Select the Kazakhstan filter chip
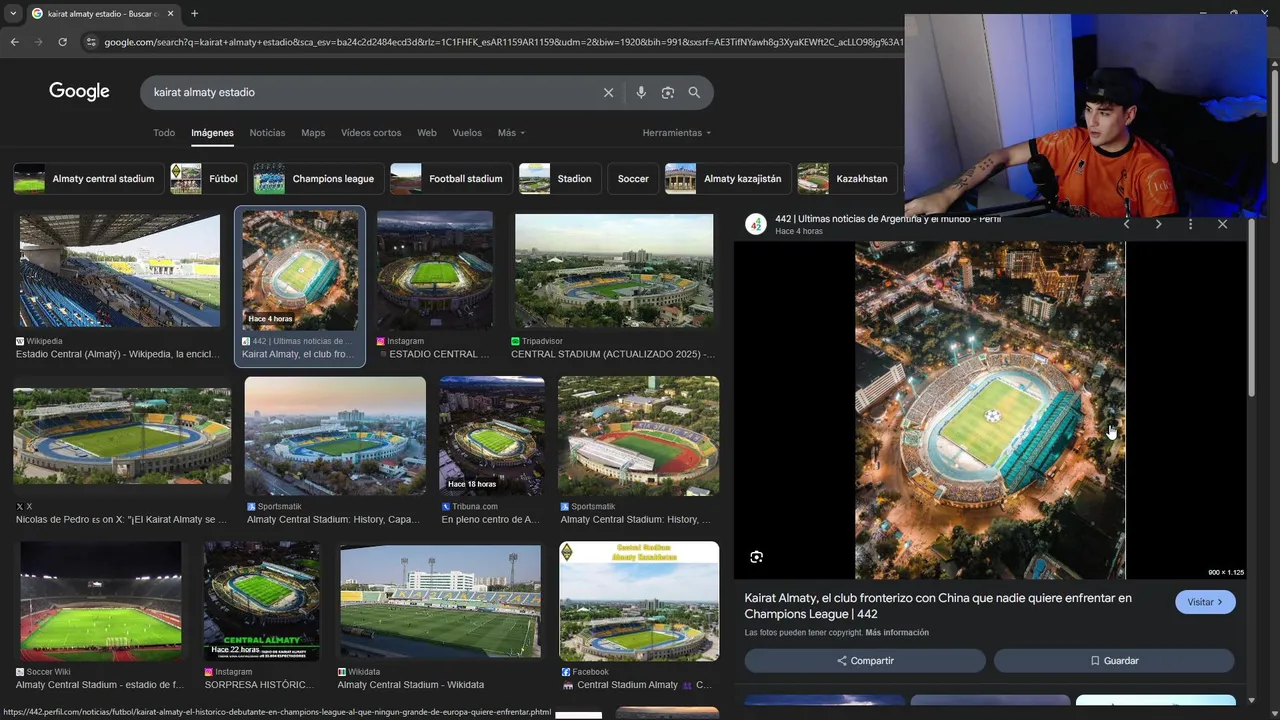1280x720 pixels. (x=848, y=179)
